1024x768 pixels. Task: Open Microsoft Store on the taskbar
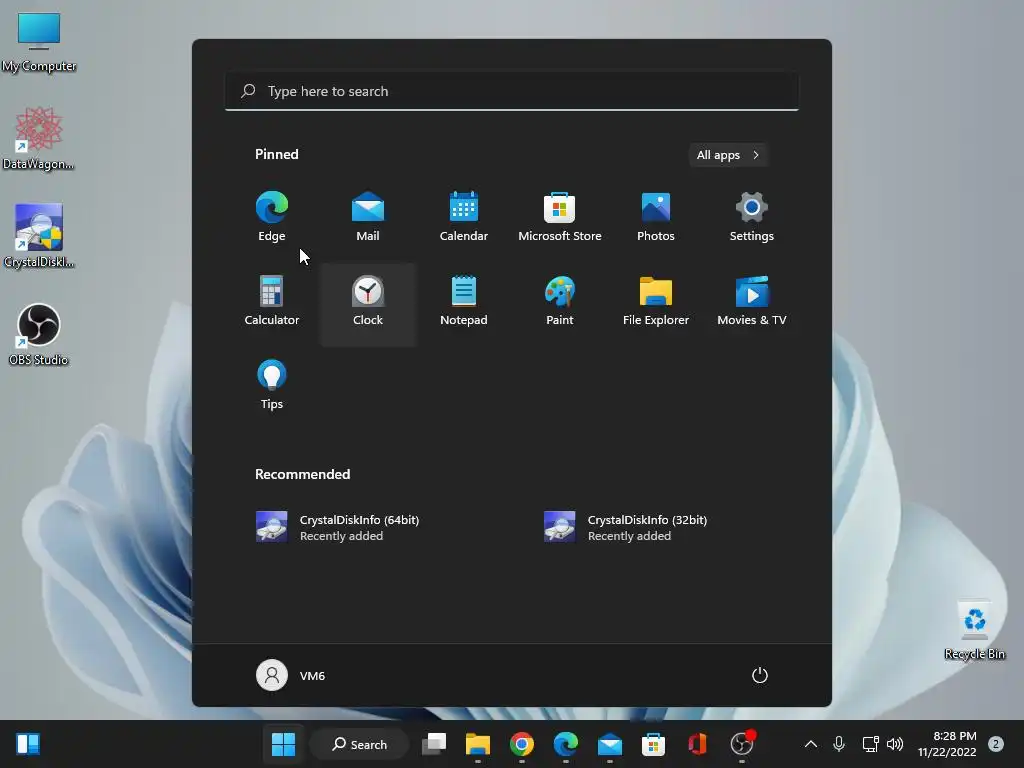click(654, 744)
